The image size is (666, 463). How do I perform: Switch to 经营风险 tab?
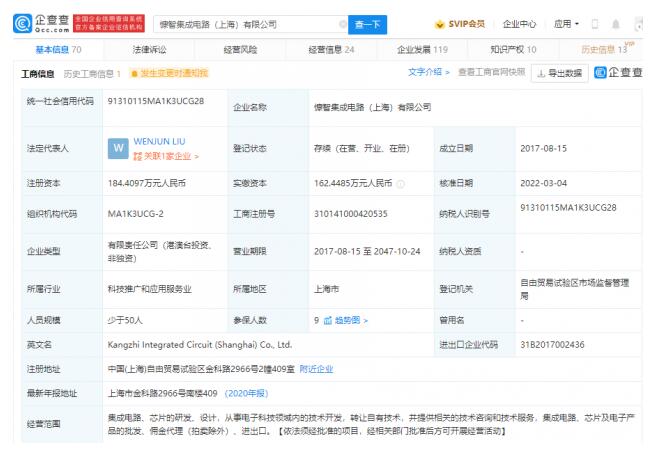point(240,50)
